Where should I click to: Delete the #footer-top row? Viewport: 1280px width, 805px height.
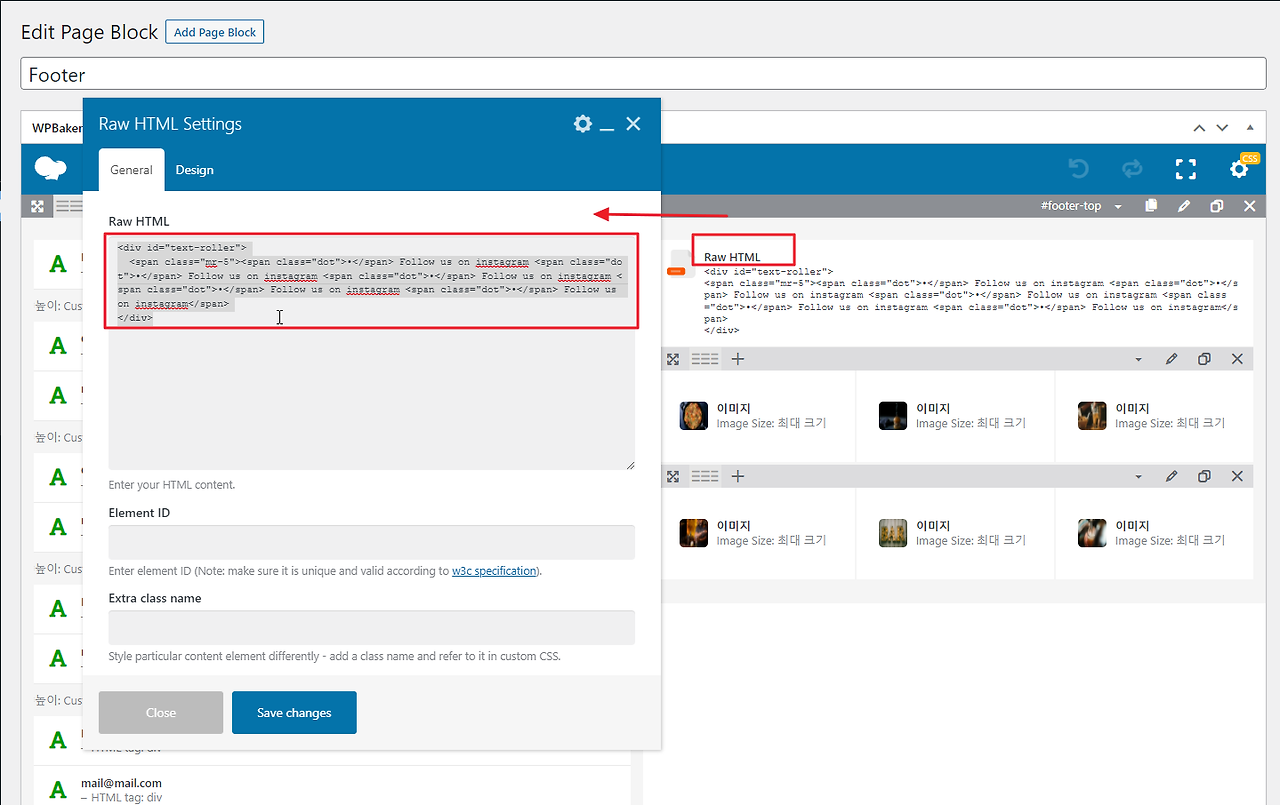pos(1249,206)
